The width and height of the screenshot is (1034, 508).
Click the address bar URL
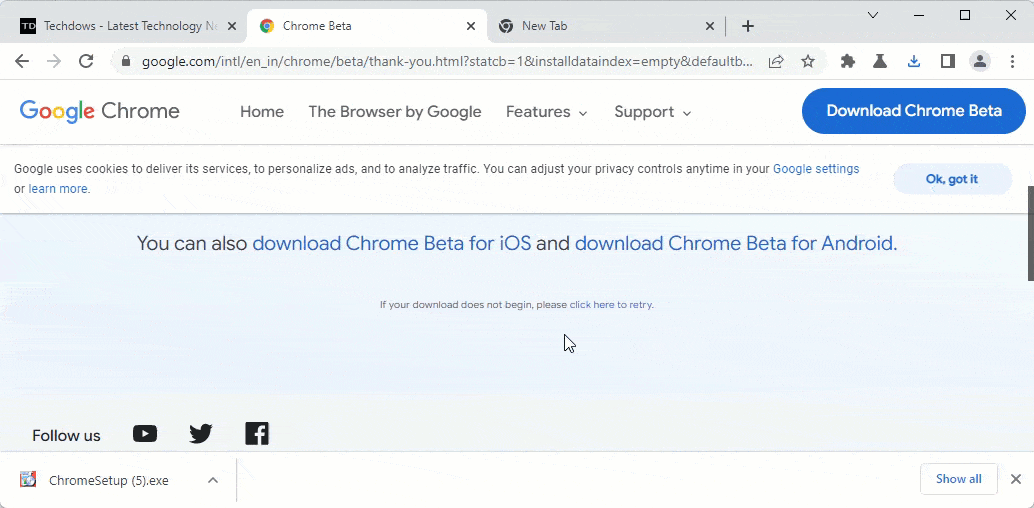[447, 62]
